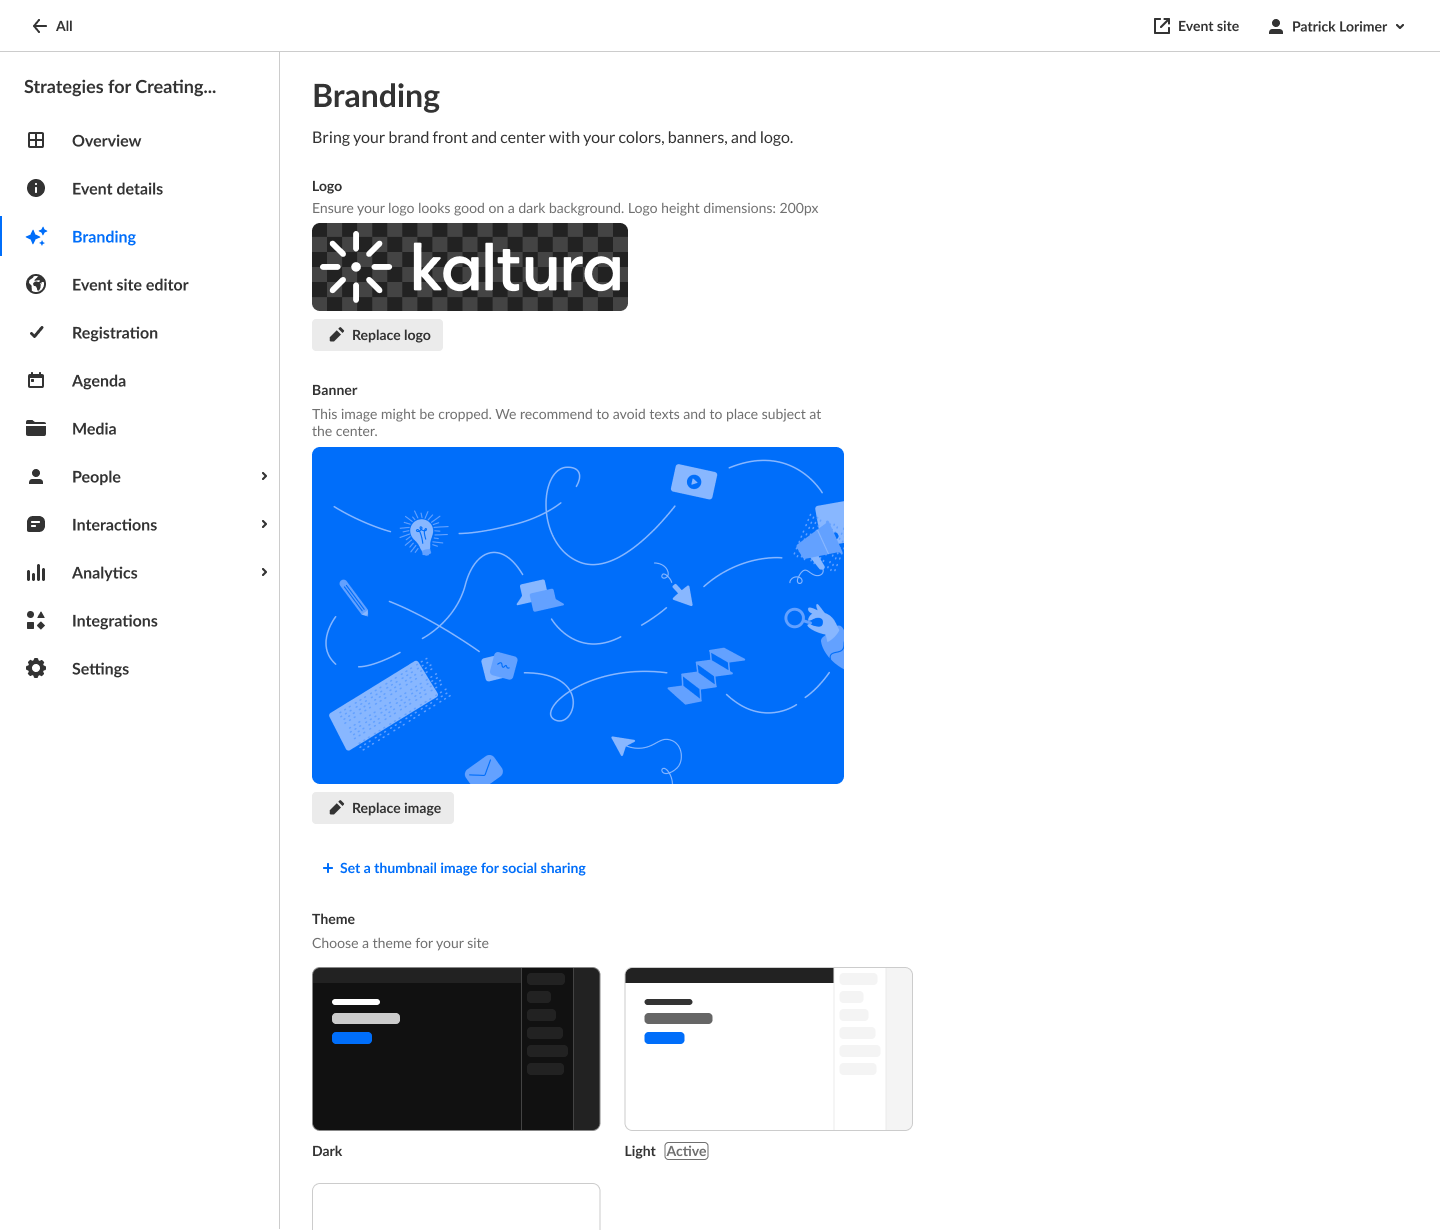Click the back arrow icon next to All
This screenshot has width=1440, height=1230.
(x=40, y=26)
